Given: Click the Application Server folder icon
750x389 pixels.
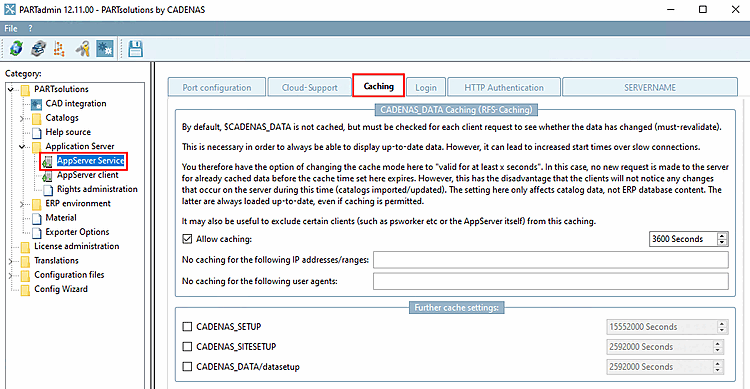Looking at the screenshot, I should coord(37,147).
